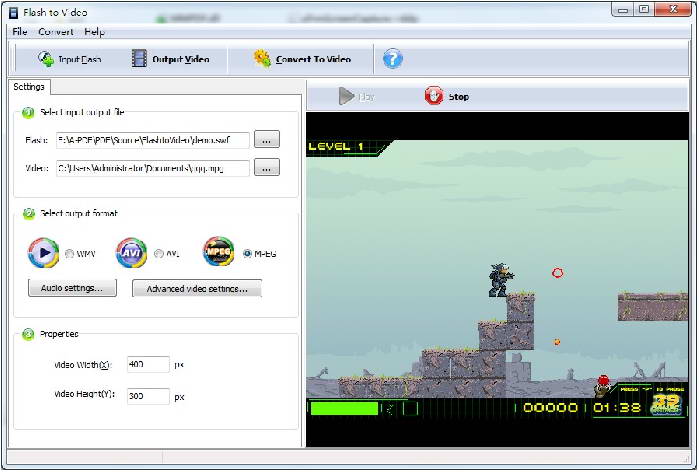Click the MPEG format icon
This screenshot has height=472, width=699.
(x=218, y=251)
